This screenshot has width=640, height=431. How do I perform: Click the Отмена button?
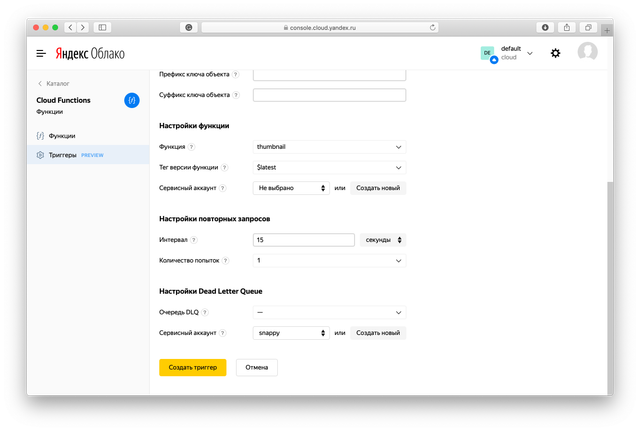(257, 367)
